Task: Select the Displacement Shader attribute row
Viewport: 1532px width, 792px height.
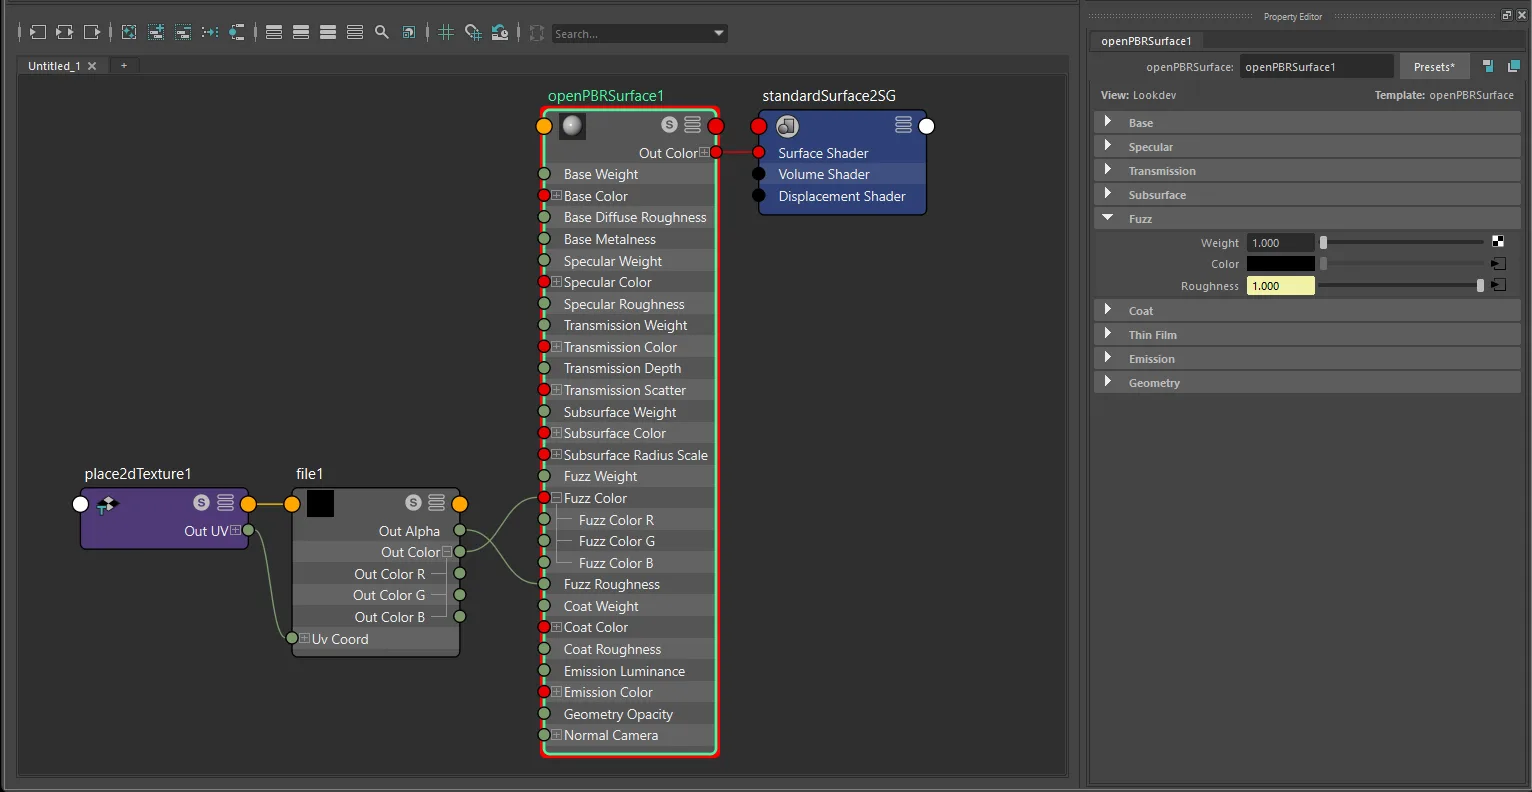Action: point(842,196)
